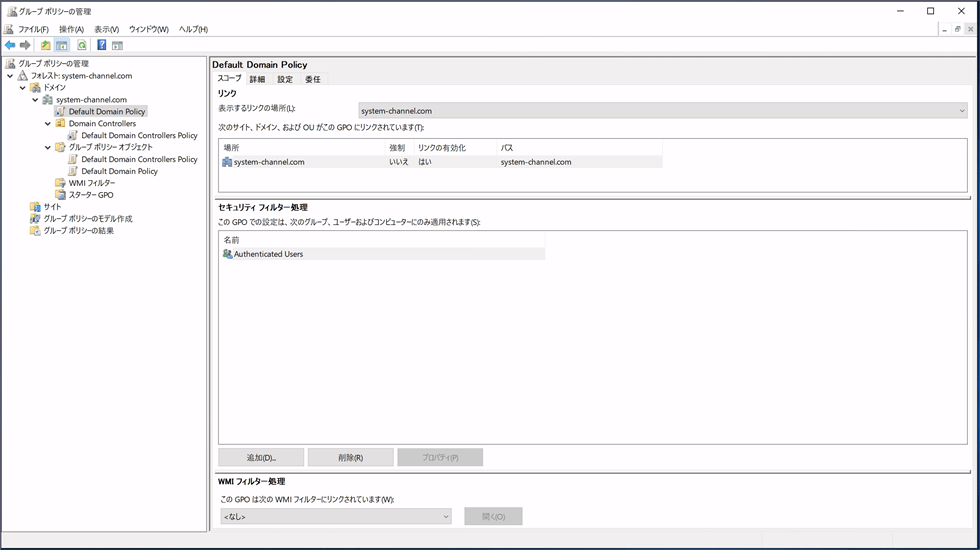This screenshot has width=980, height=550.
Task: Click the 追加(D)... button
Action: click(261, 457)
